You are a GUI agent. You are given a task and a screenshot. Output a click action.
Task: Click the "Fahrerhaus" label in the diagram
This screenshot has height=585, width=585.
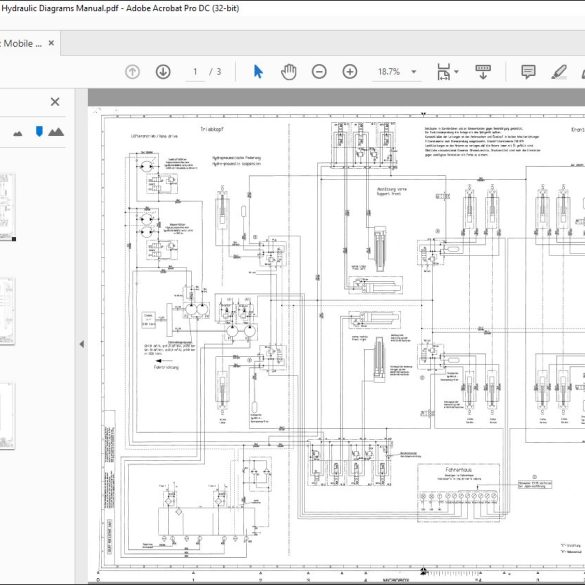(x=459, y=470)
